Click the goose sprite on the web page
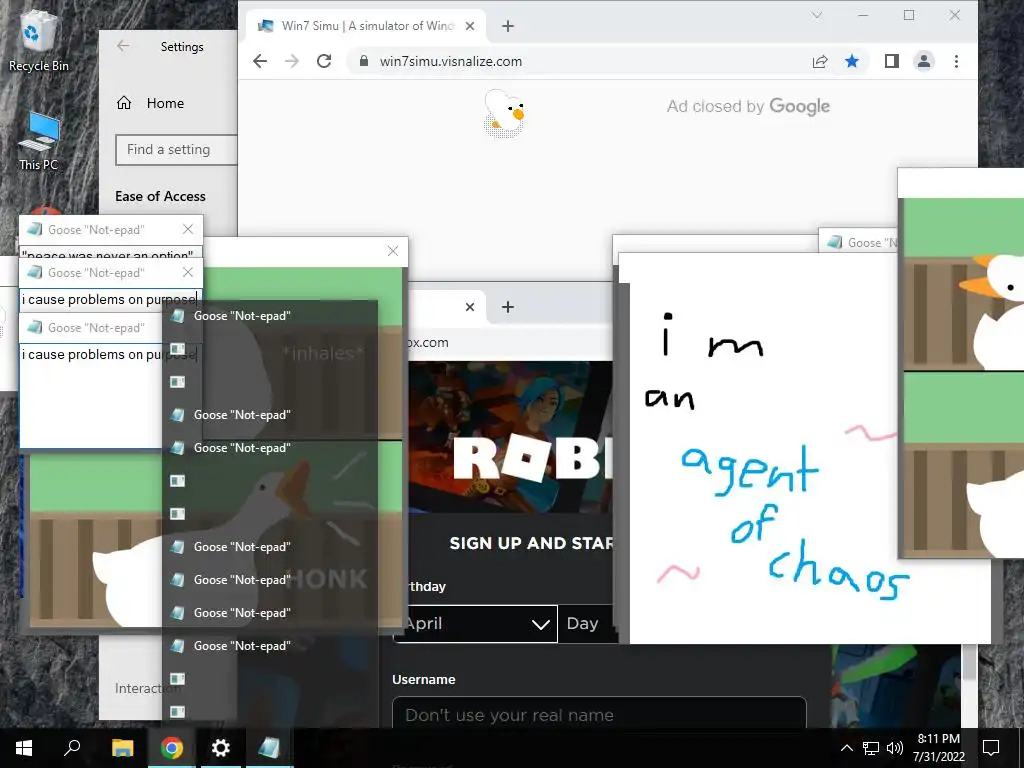Image resolution: width=1024 pixels, height=768 pixels. coord(504,112)
